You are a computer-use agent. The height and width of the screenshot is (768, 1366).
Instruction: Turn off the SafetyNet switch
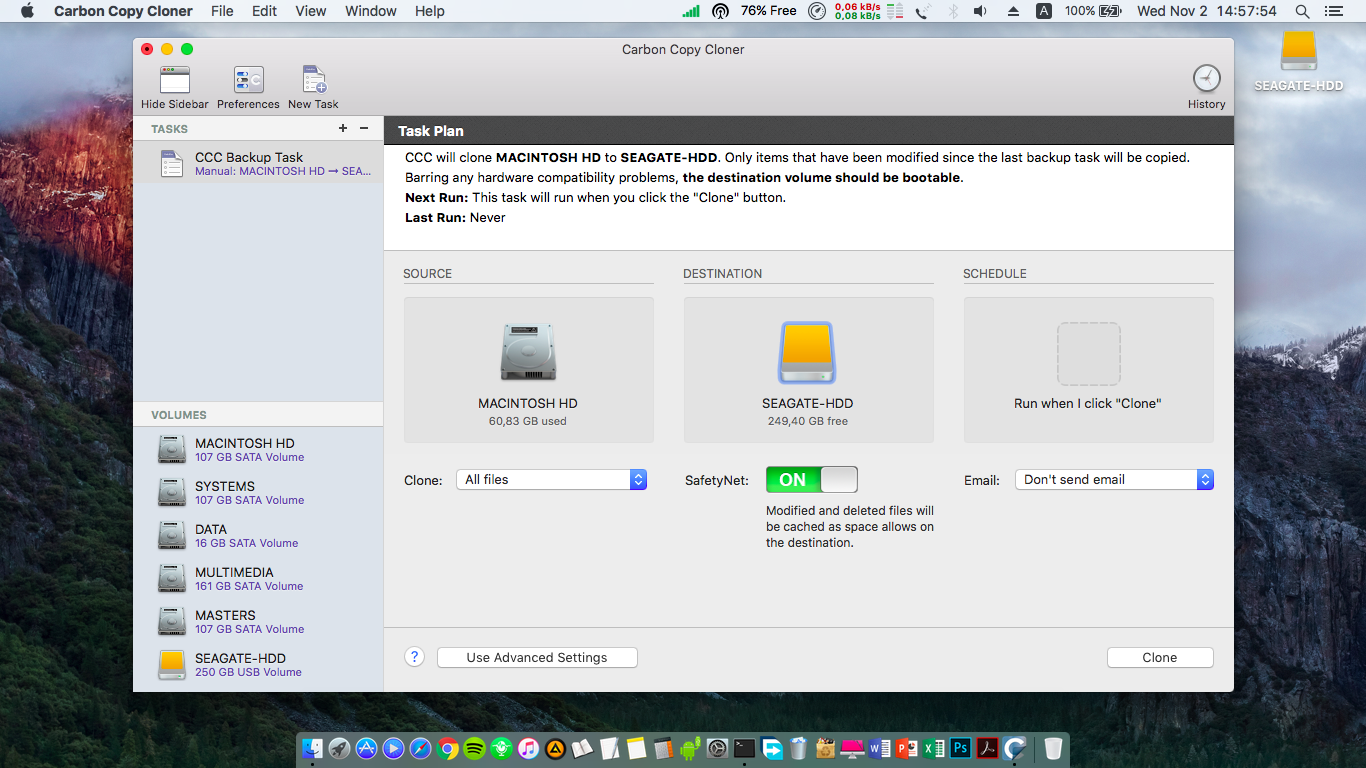[x=812, y=480]
